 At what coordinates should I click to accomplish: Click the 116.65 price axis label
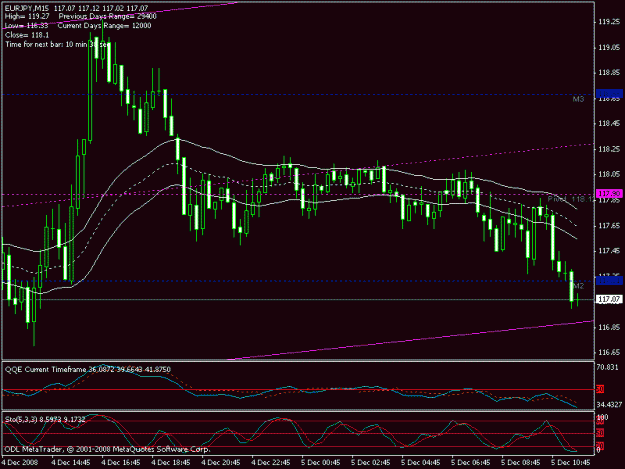point(609,352)
